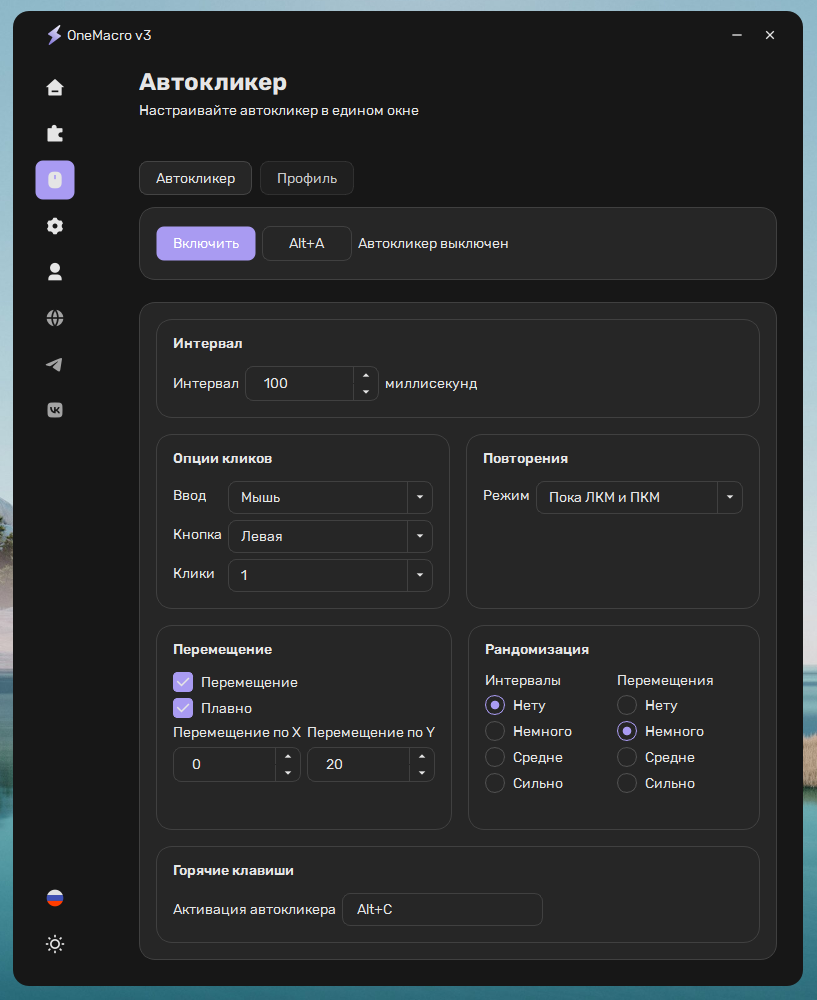
Task: Change language via Russian flag icon
Action: [x=55, y=898]
